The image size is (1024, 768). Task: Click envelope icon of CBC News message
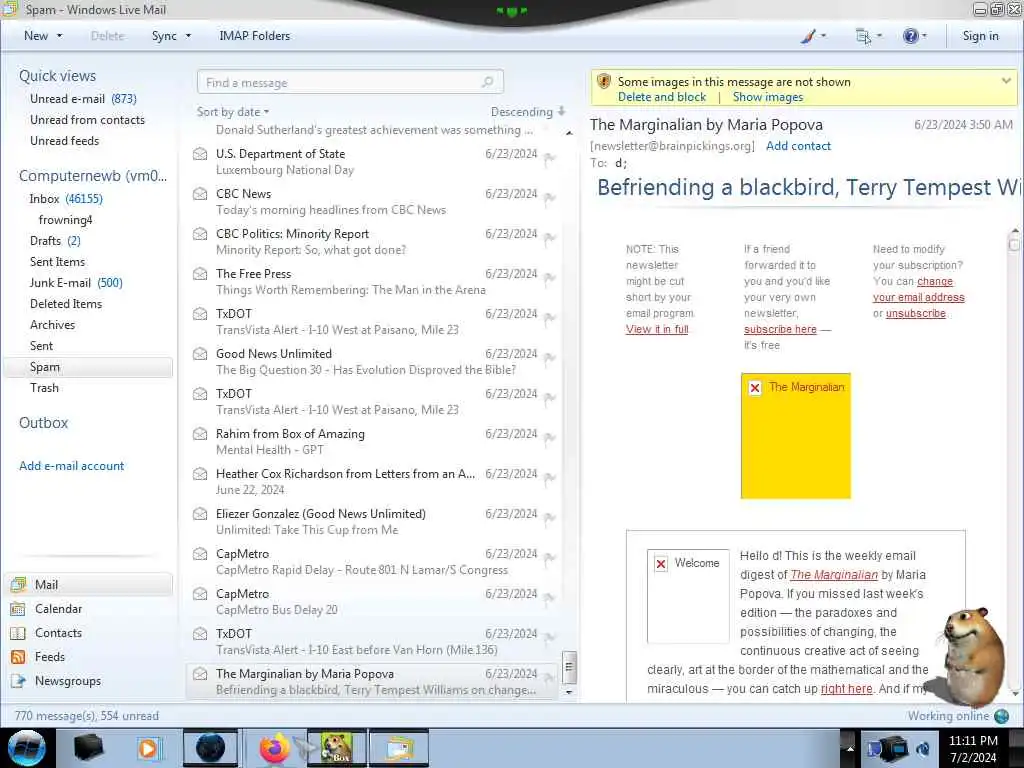point(200,194)
